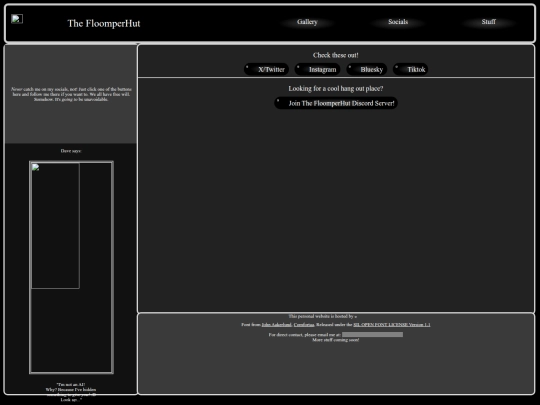This screenshot has width=540, height=405.
Task: Open the Gallery menu item
Action: [x=307, y=22]
